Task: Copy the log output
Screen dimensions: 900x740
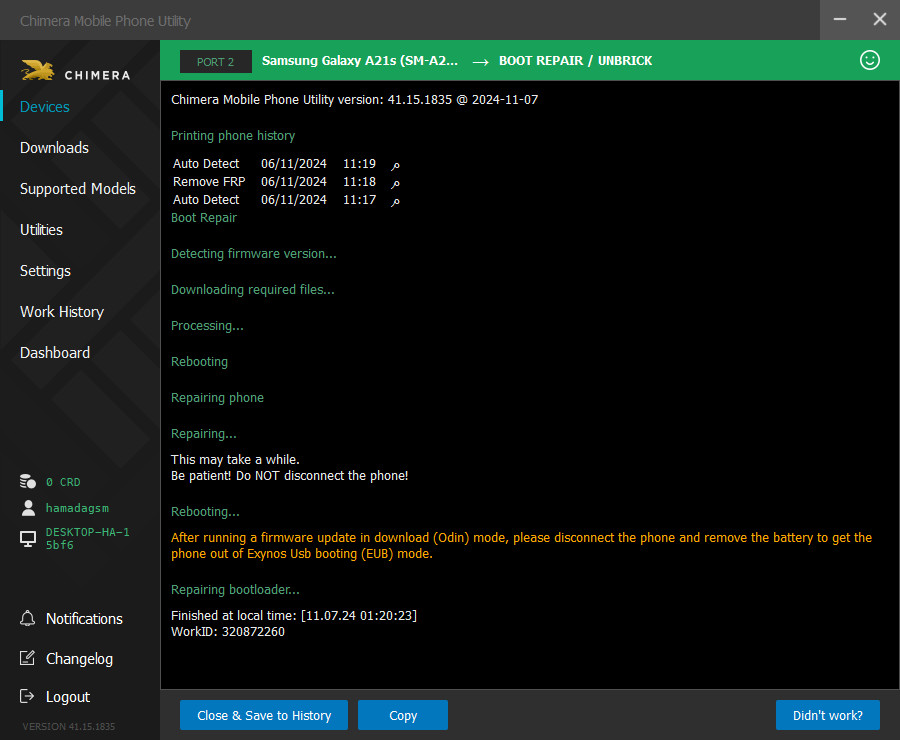Action: coord(403,715)
